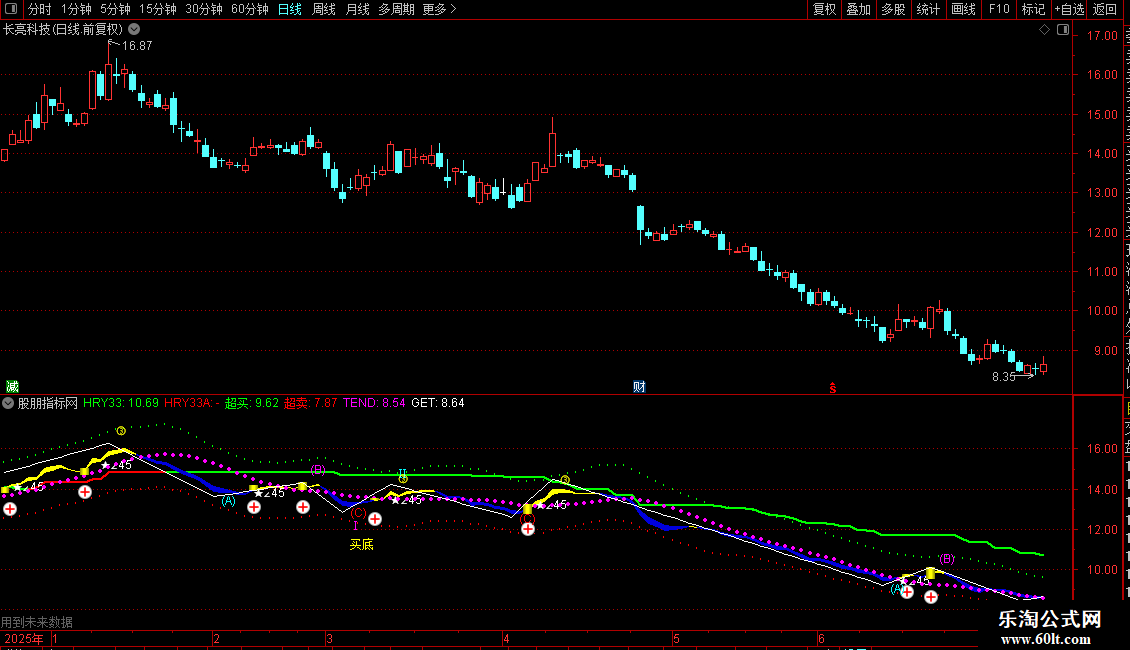Click month 2 marker on time axis
The image size is (1130, 650).
click(217, 638)
